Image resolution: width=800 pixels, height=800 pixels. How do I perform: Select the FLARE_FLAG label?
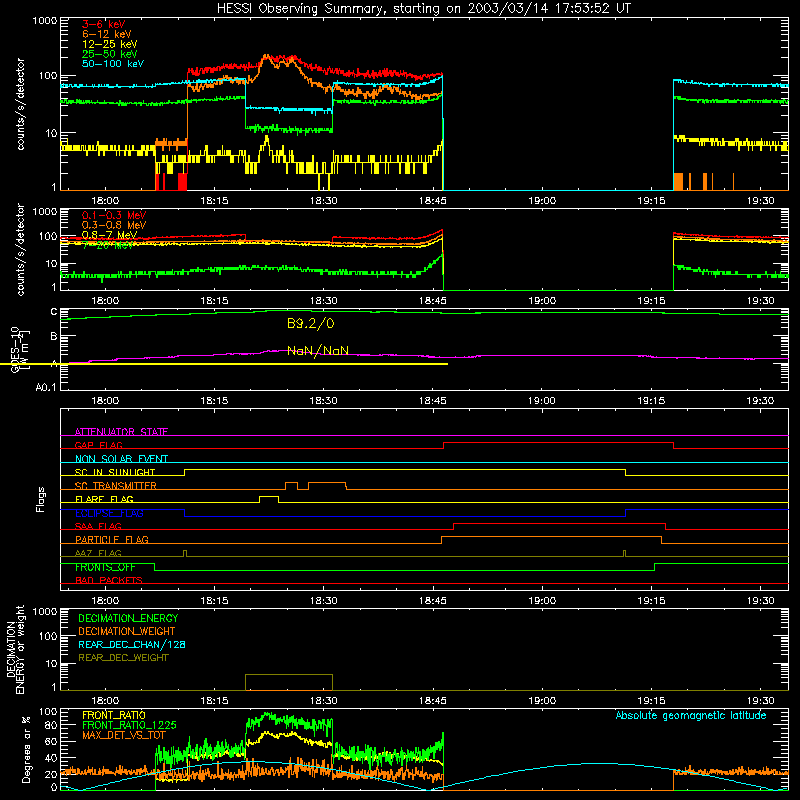pyautogui.click(x=104, y=499)
